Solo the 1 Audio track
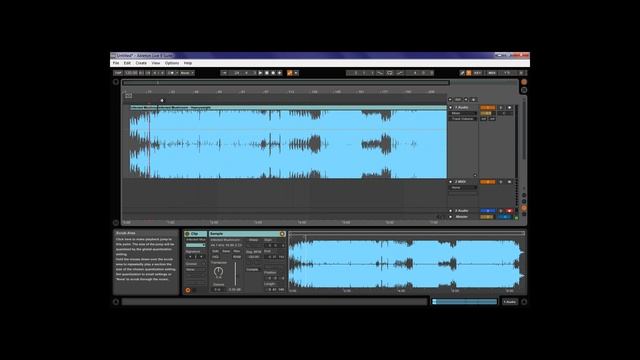This screenshot has height=360, width=640. click(x=501, y=108)
